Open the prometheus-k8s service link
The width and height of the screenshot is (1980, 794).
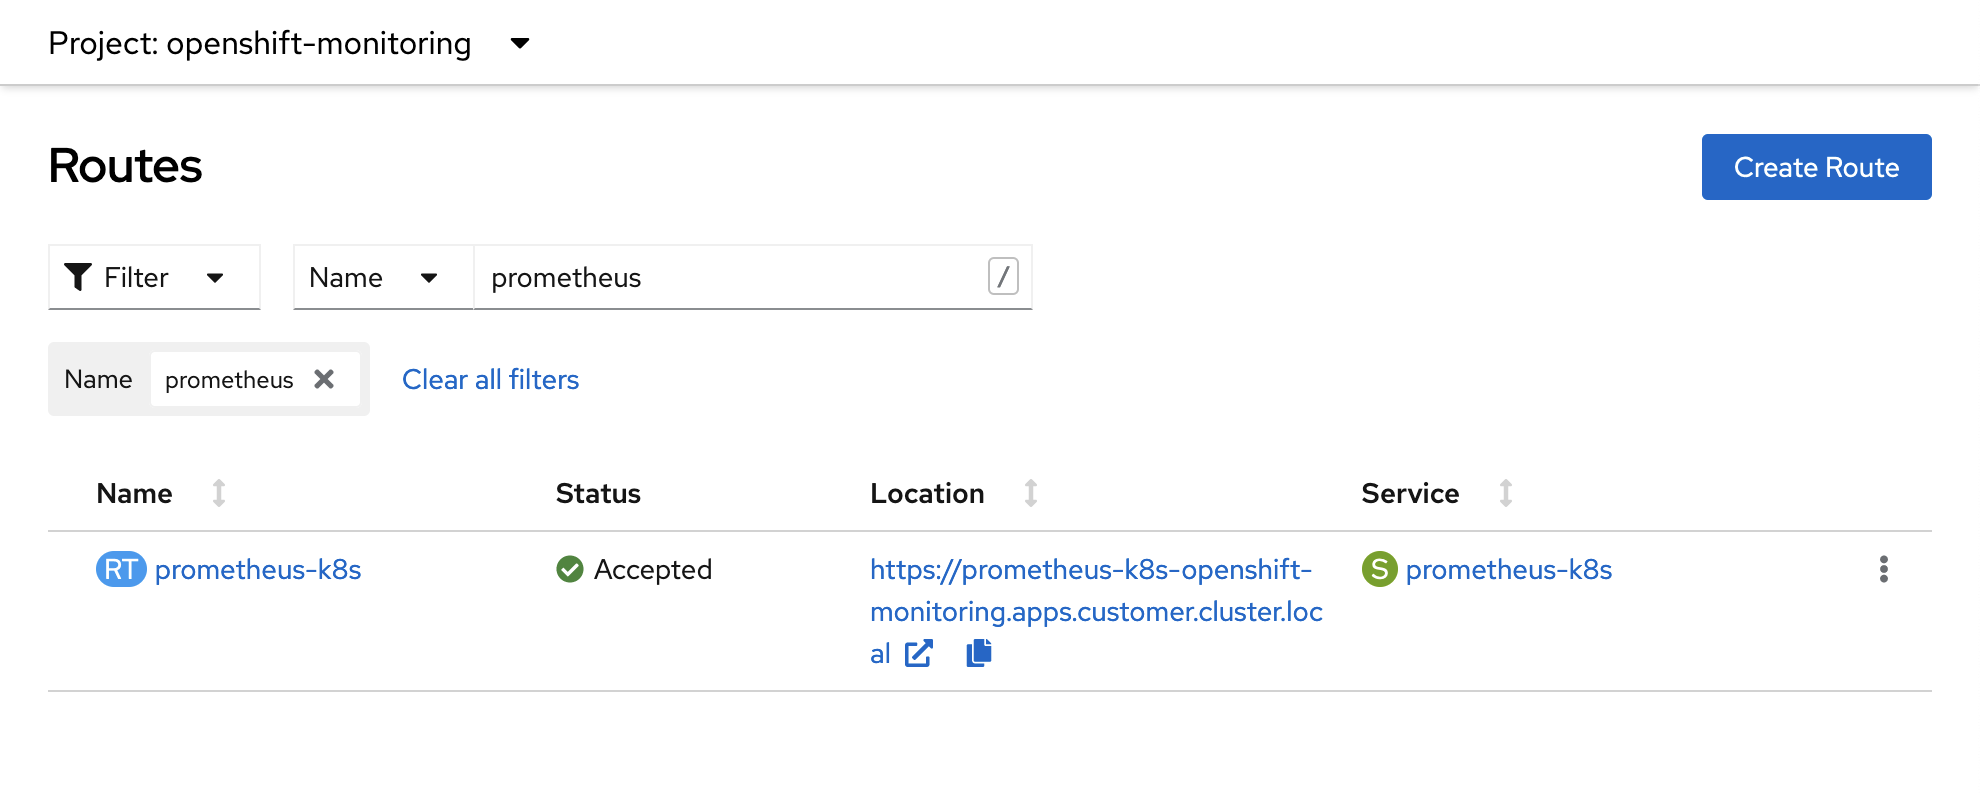point(1508,569)
